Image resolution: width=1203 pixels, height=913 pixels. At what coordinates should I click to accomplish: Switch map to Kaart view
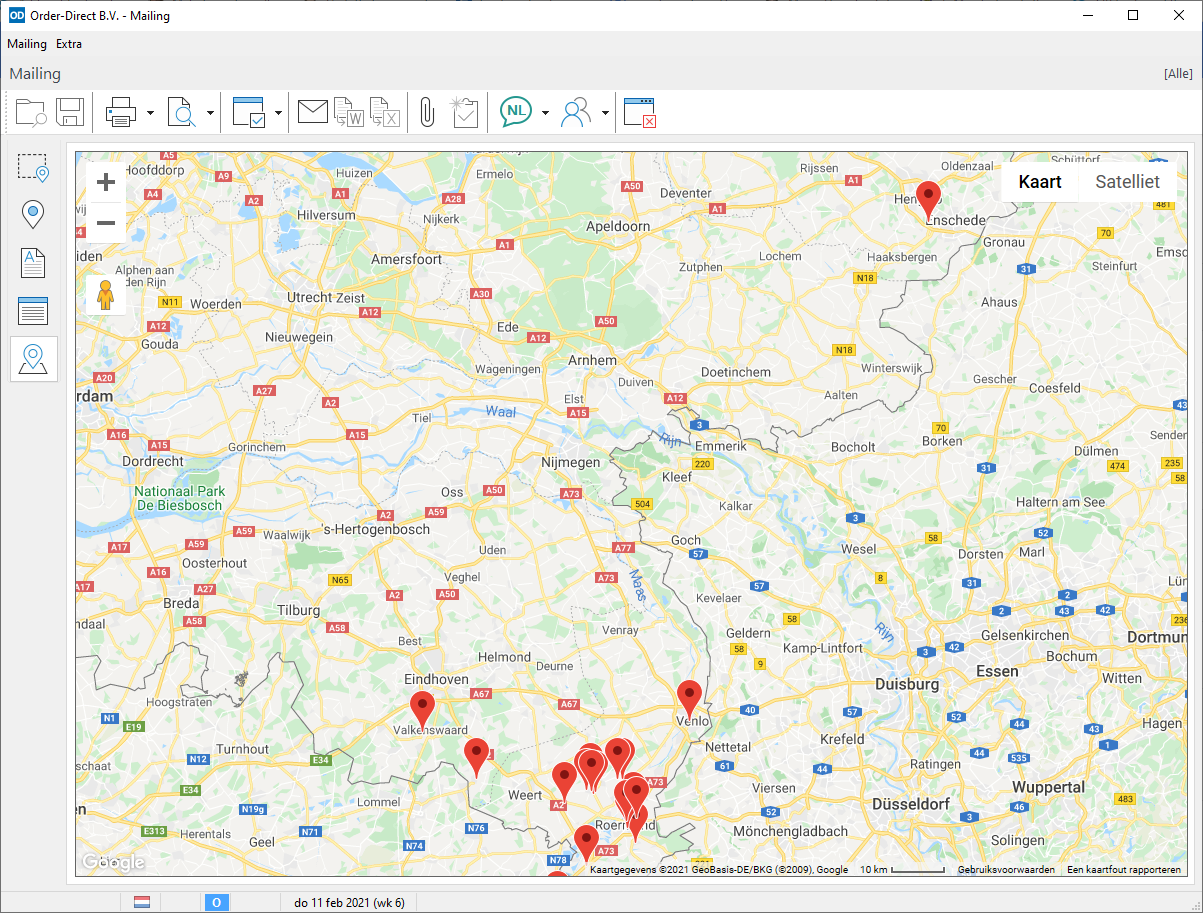tap(1040, 182)
